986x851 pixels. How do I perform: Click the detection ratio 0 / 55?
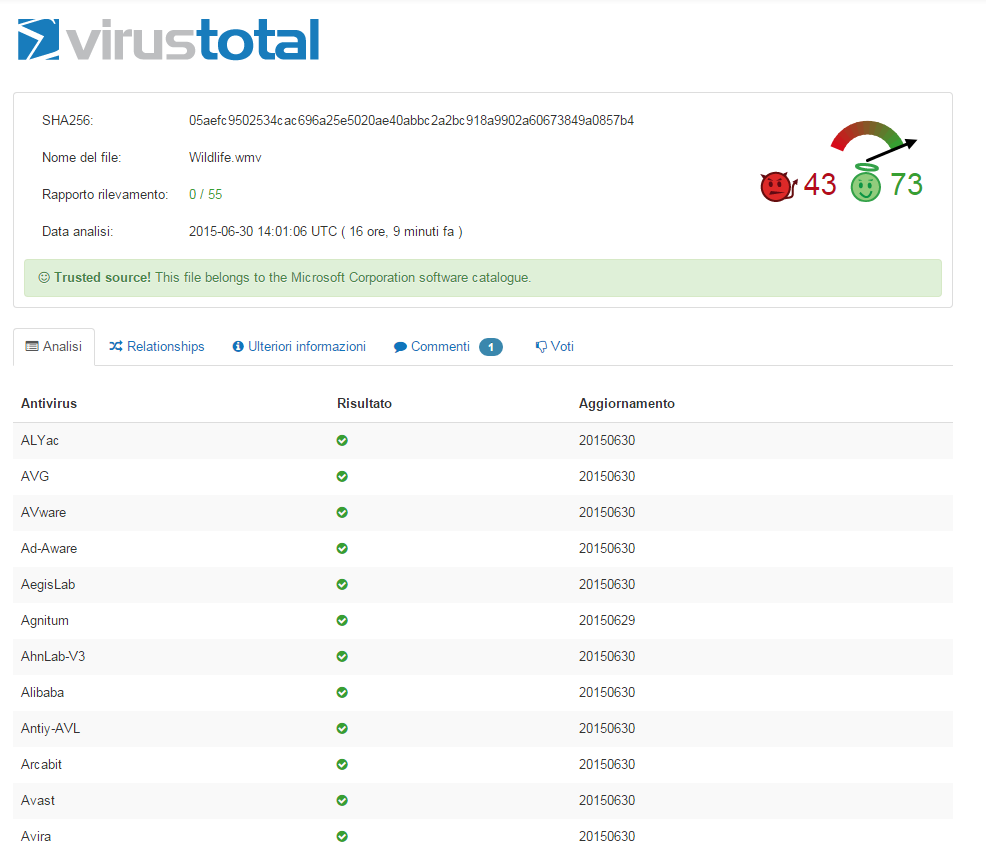tap(206, 194)
